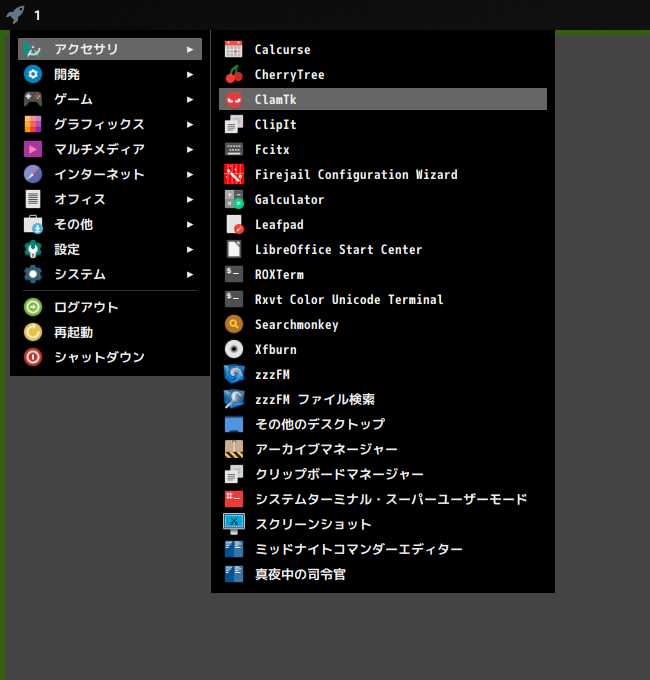Image resolution: width=650 pixels, height=680 pixels.
Task: Launch Searchmonkey search tool entry
Action: (383, 324)
